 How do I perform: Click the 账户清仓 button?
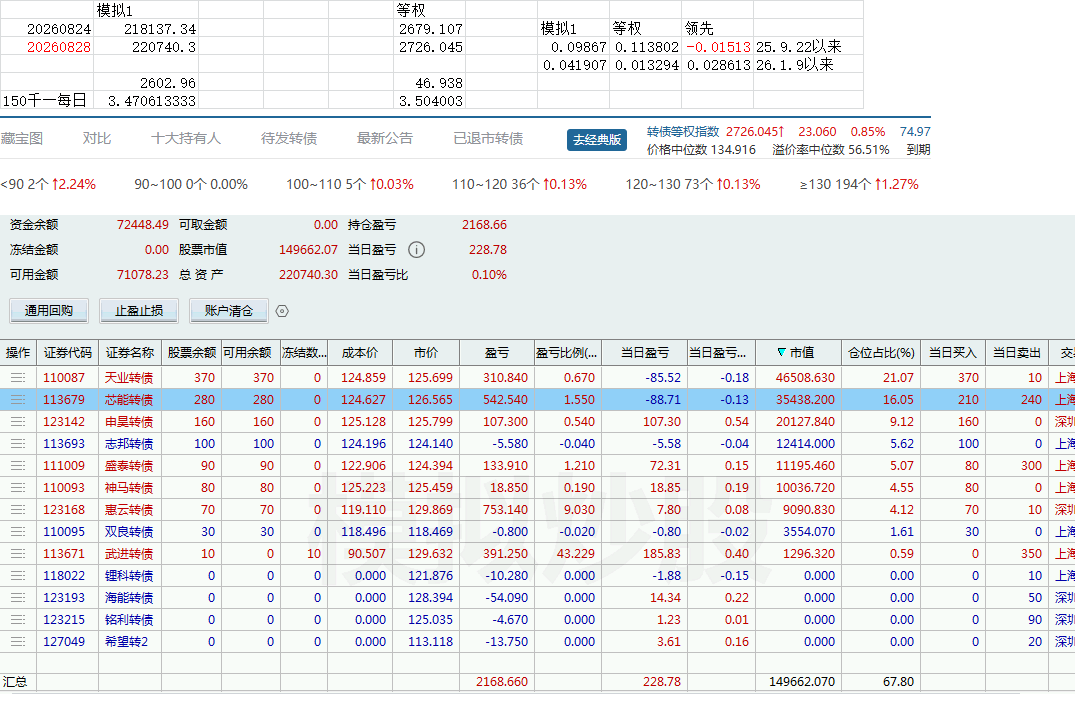(228, 311)
